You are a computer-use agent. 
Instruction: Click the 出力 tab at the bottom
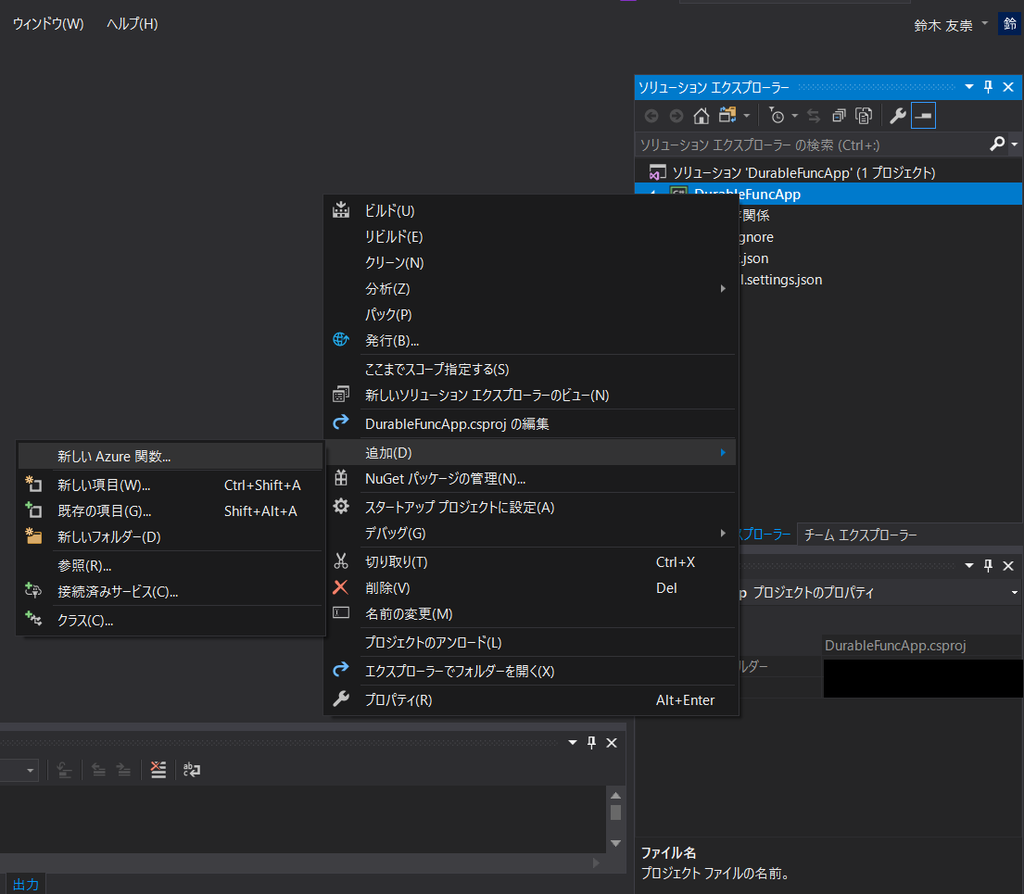(25, 884)
